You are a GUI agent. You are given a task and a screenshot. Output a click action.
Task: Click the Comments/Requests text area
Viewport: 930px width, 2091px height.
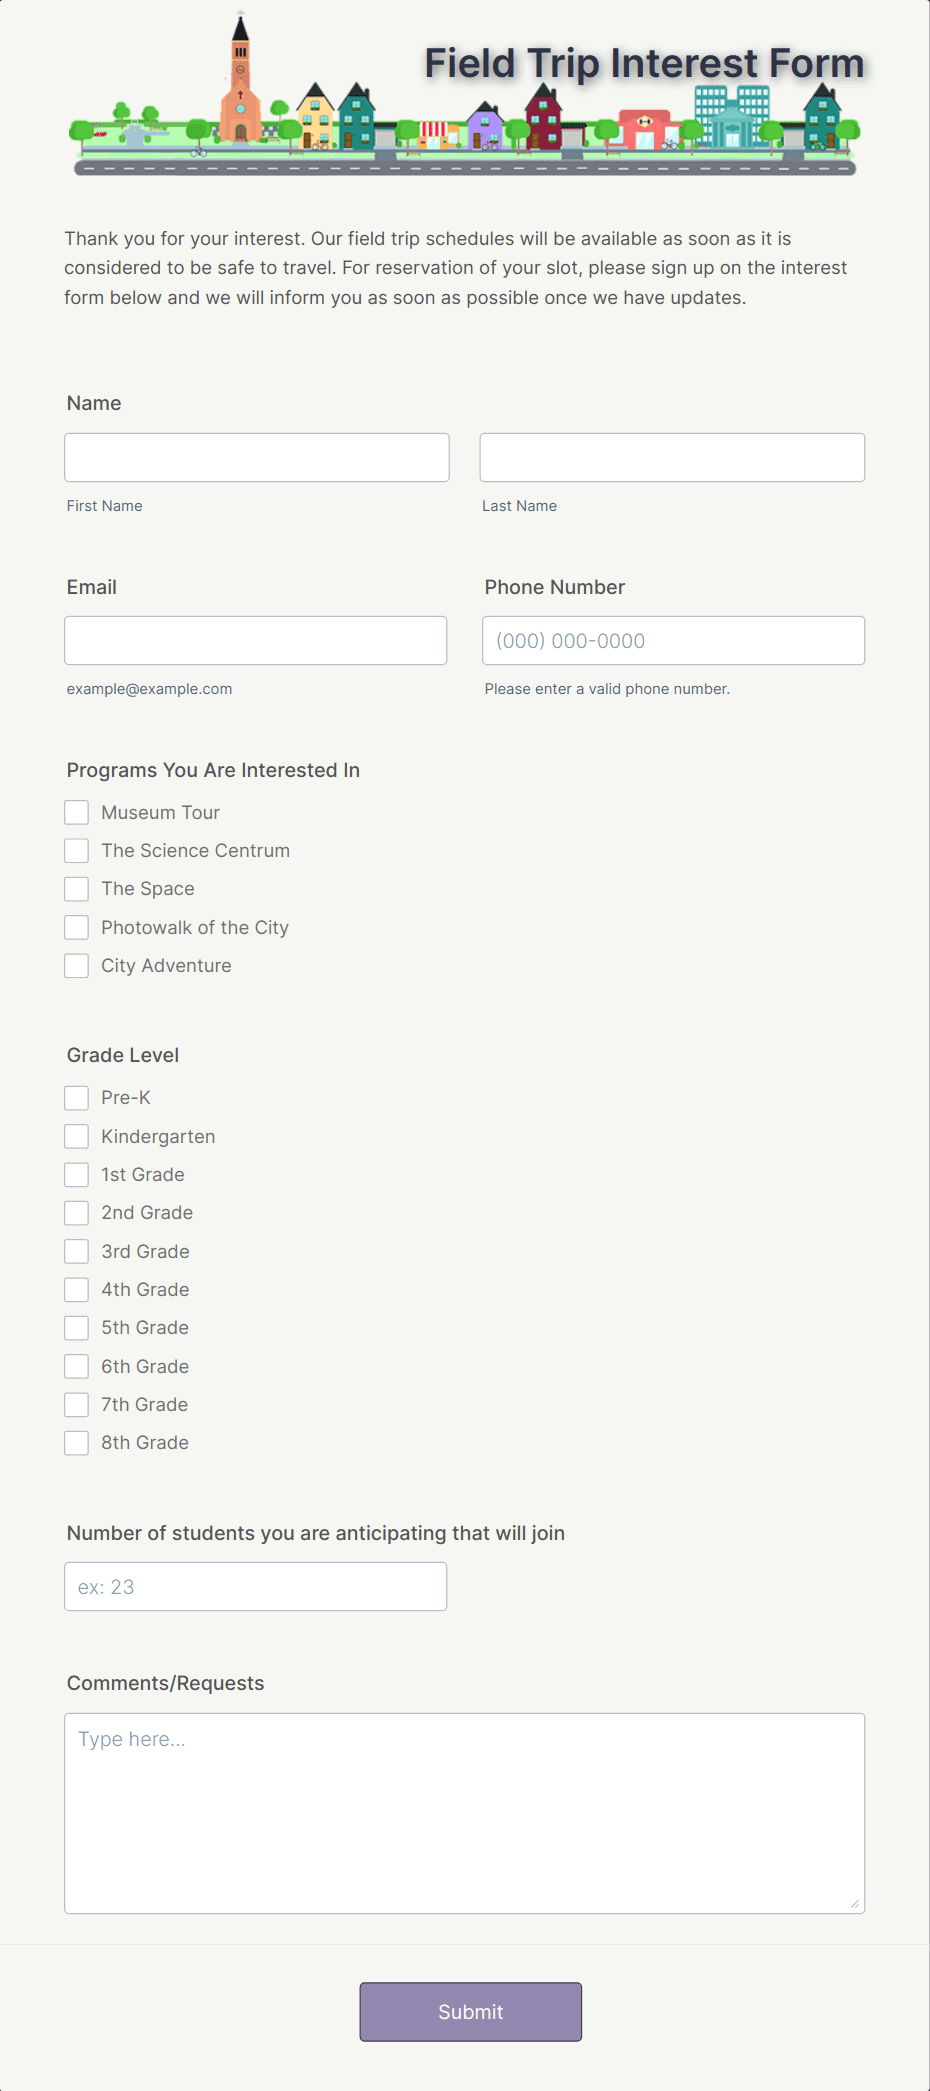tap(464, 1810)
